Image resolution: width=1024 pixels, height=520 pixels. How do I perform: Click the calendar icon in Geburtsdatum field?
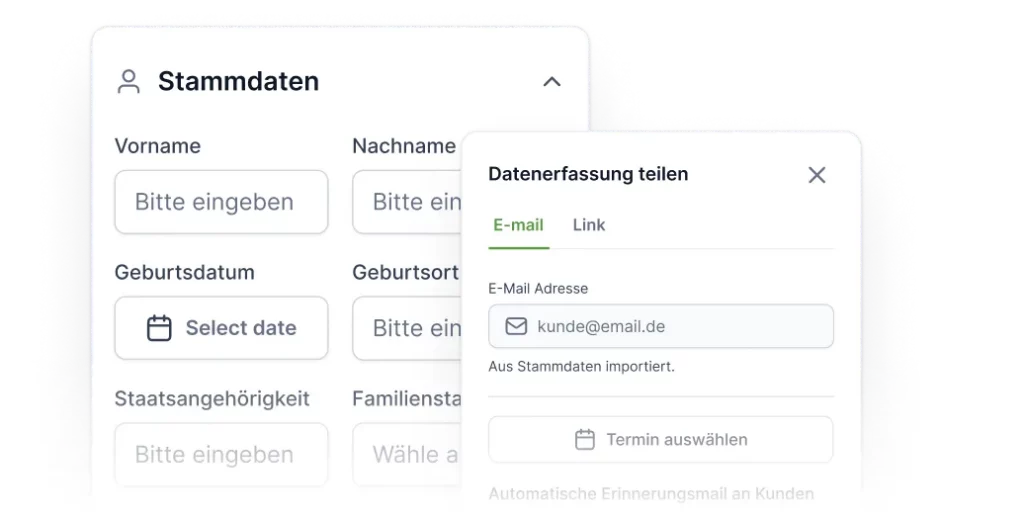(x=159, y=328)
